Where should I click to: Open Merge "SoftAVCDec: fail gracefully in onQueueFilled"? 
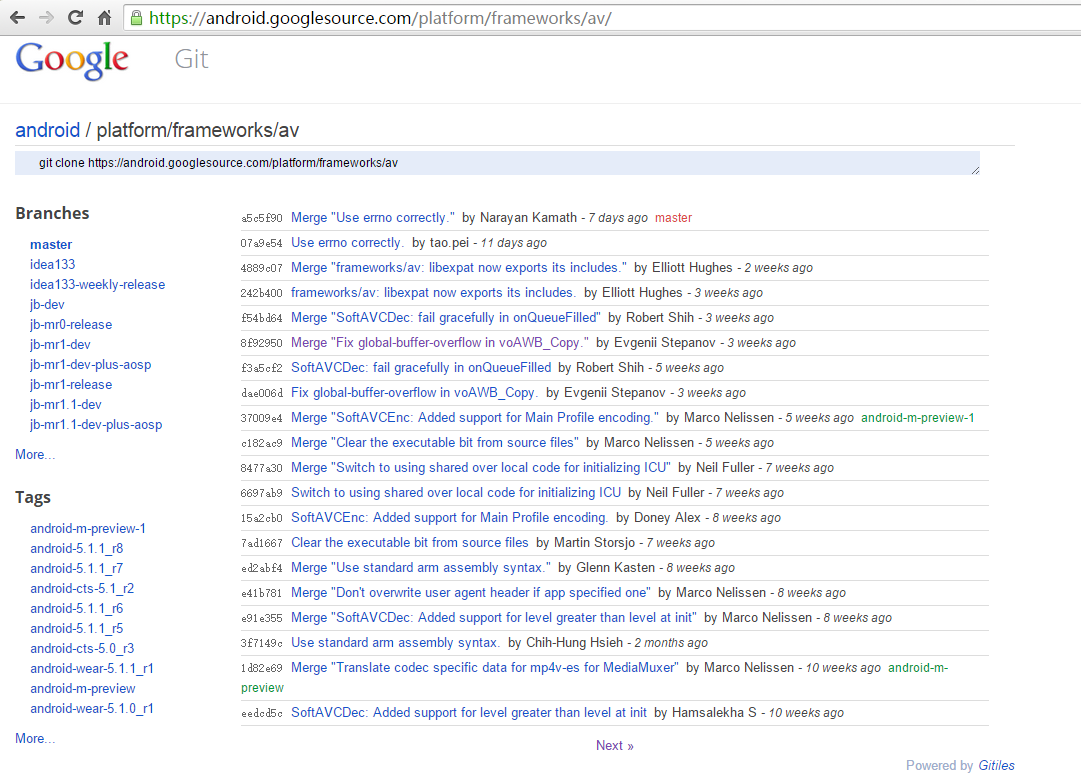point(446,317)
